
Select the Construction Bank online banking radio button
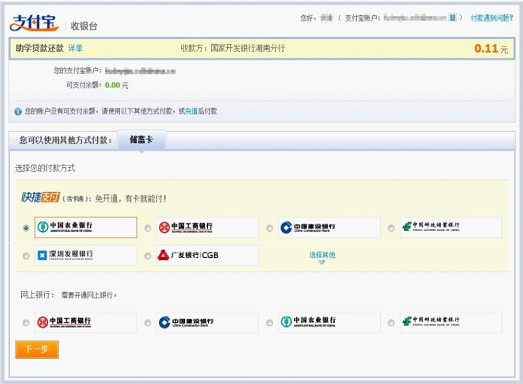pos(148,323)
